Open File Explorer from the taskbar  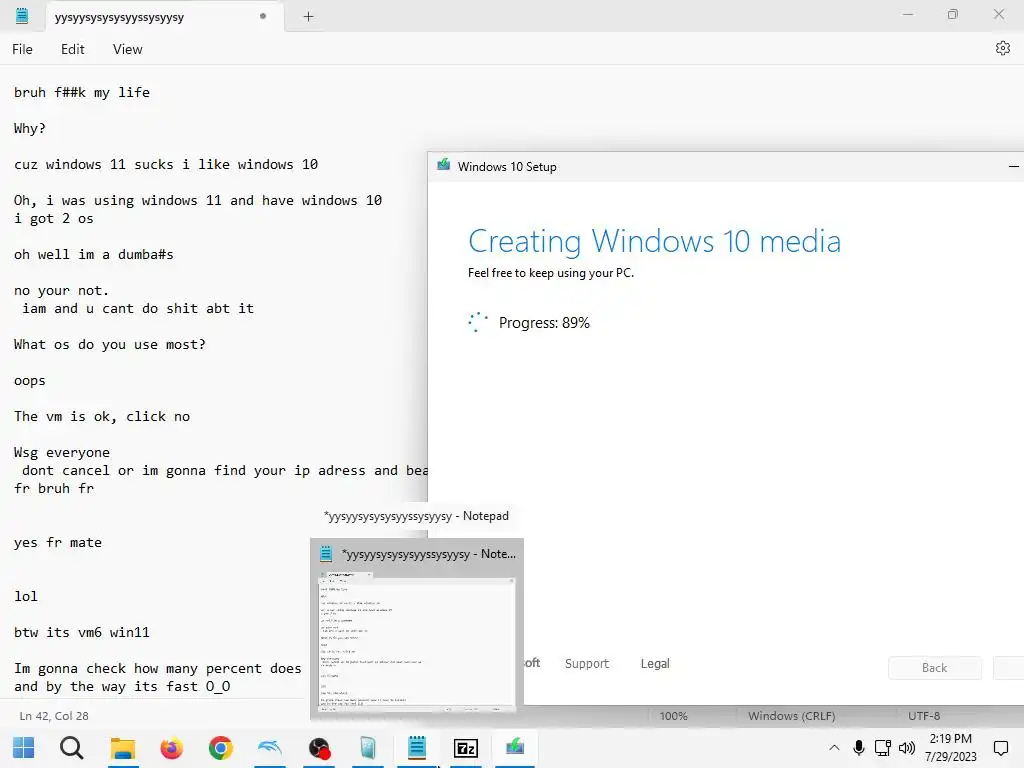122,748
